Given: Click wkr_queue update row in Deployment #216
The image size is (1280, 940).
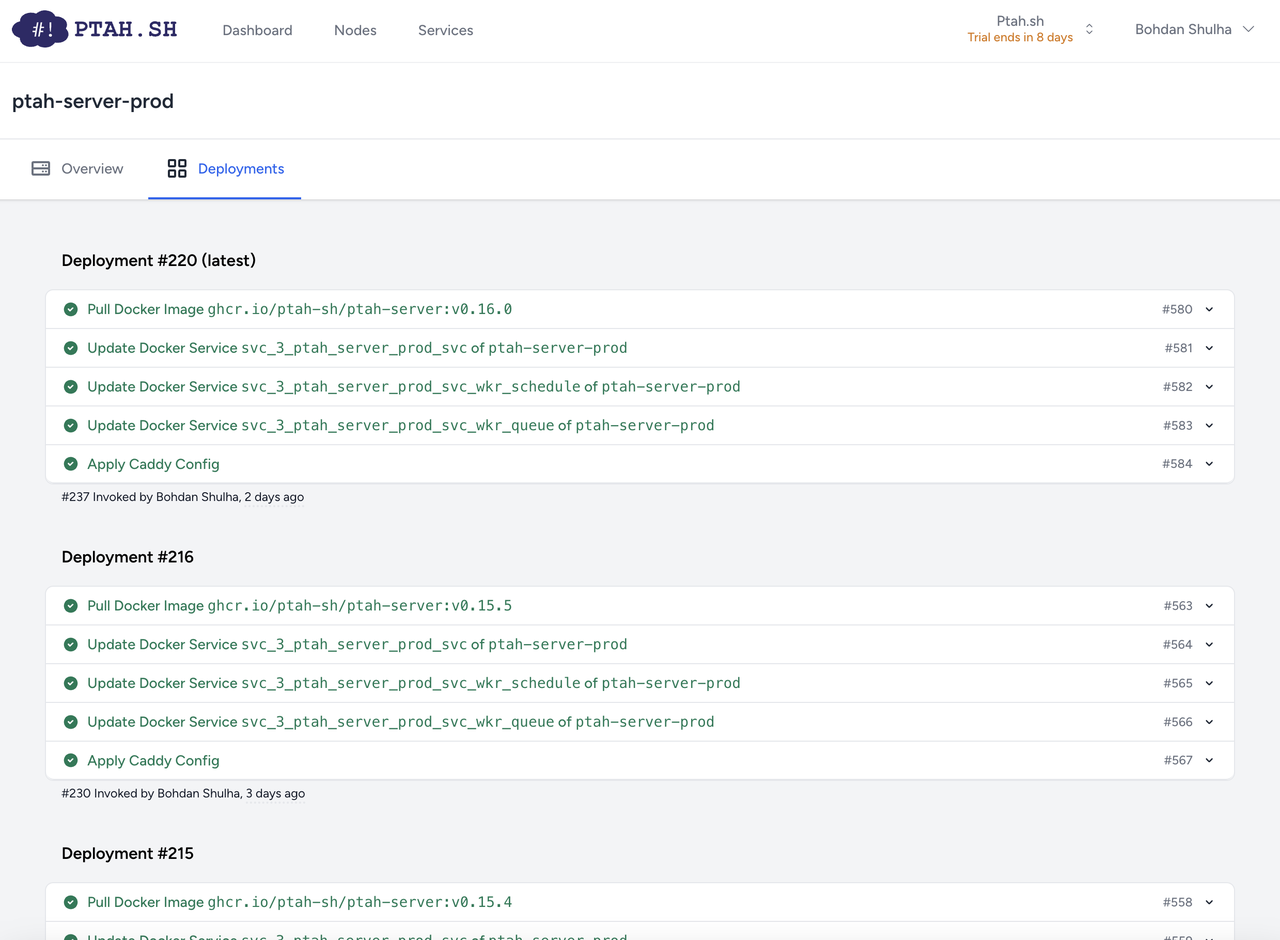Looking at the screenshot, I should pyautogui.click(x=640, y=722).
